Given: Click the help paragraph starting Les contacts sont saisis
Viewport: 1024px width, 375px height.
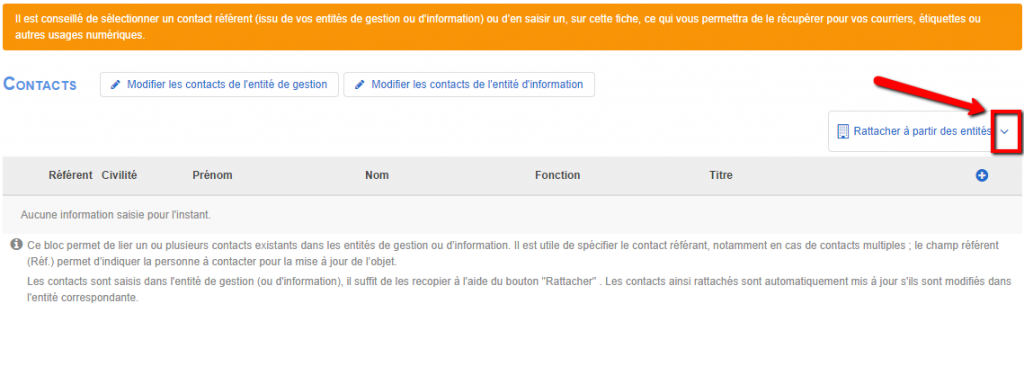Looking at the screenshot, I should click(519, 289).
